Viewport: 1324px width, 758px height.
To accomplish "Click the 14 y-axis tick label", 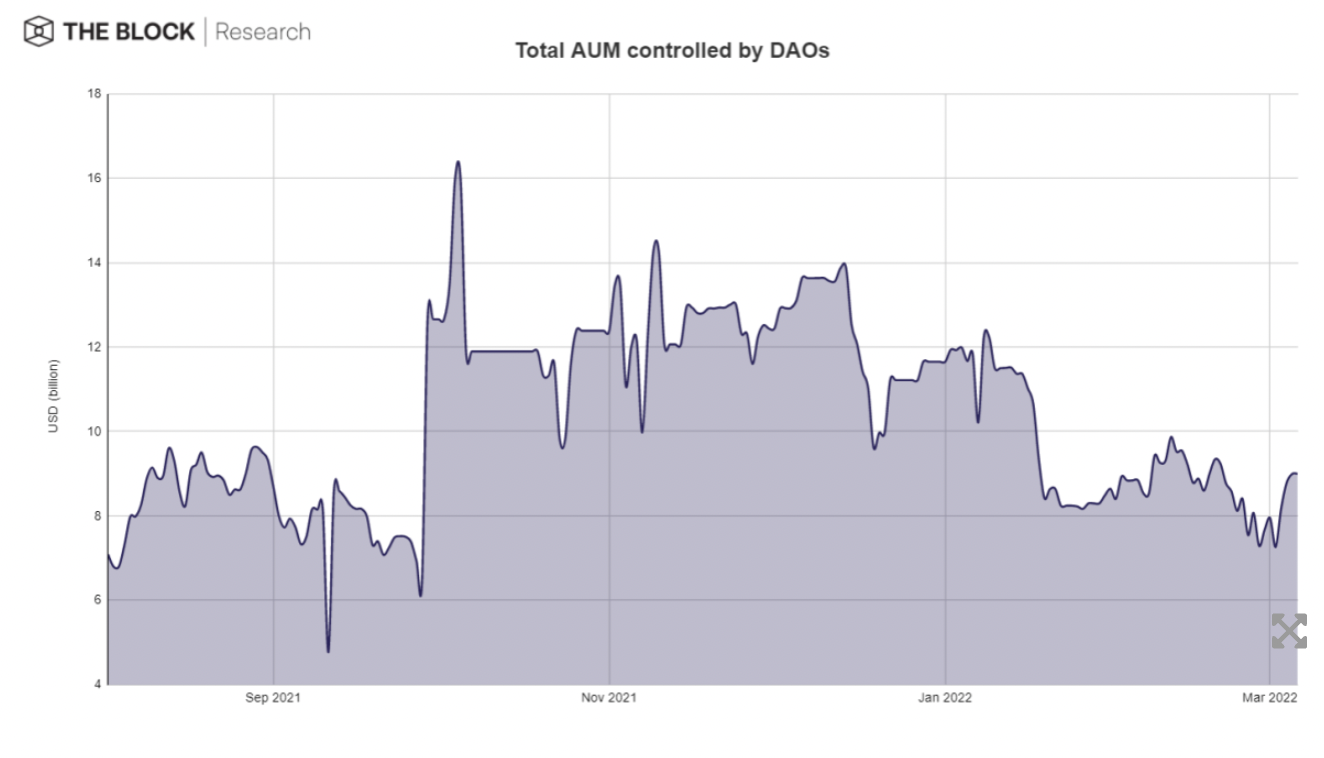I will tap(93, 263).
